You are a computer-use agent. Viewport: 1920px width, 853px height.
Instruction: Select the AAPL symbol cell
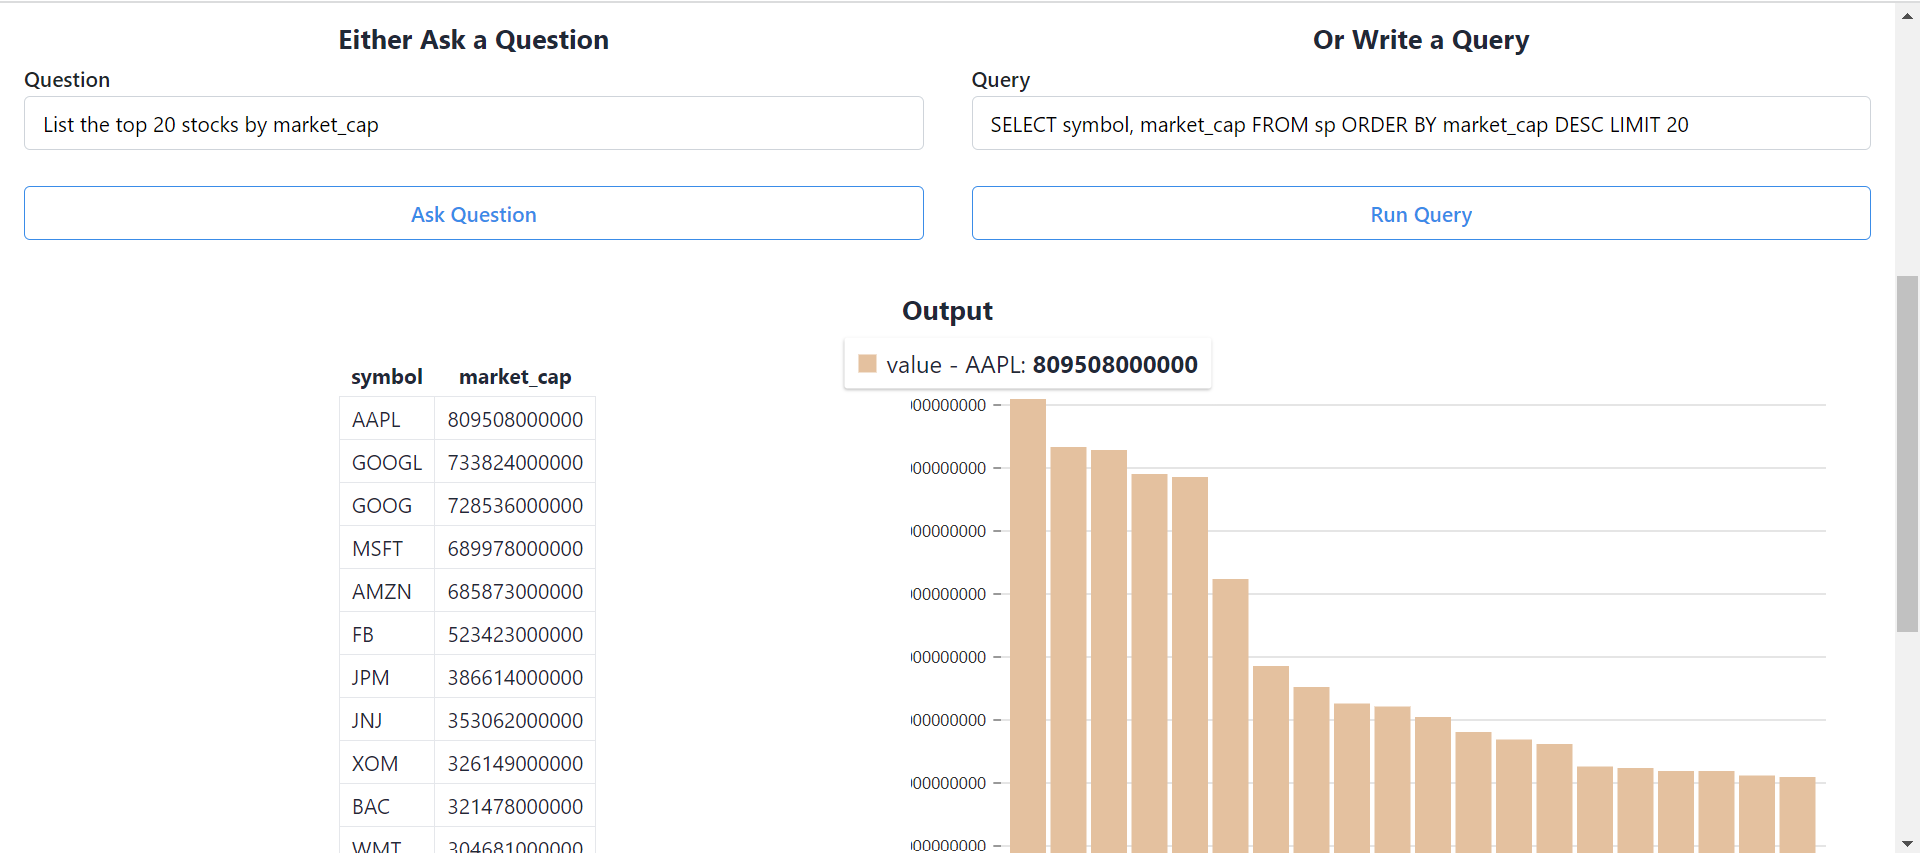(x=387, y=419)
